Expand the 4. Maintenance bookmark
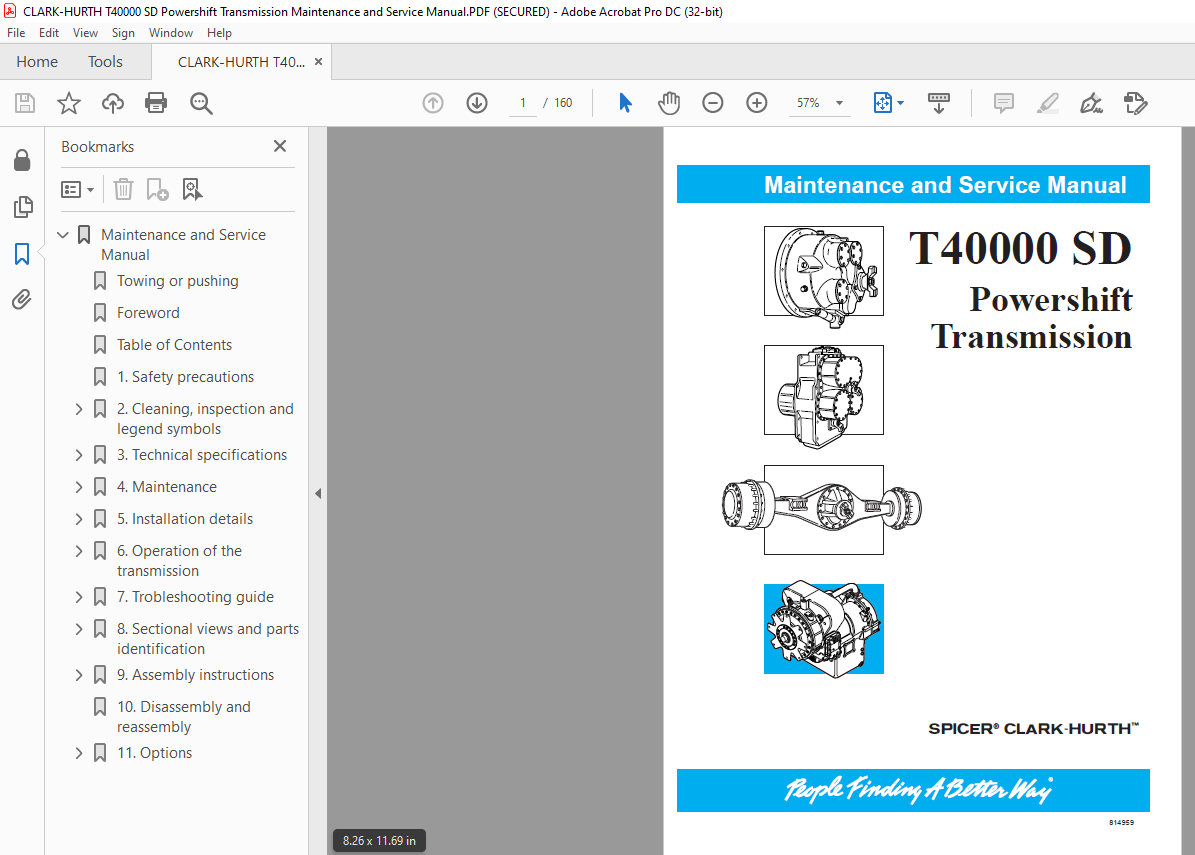Viewport: 1195px width, 855px height. (79, 487)
